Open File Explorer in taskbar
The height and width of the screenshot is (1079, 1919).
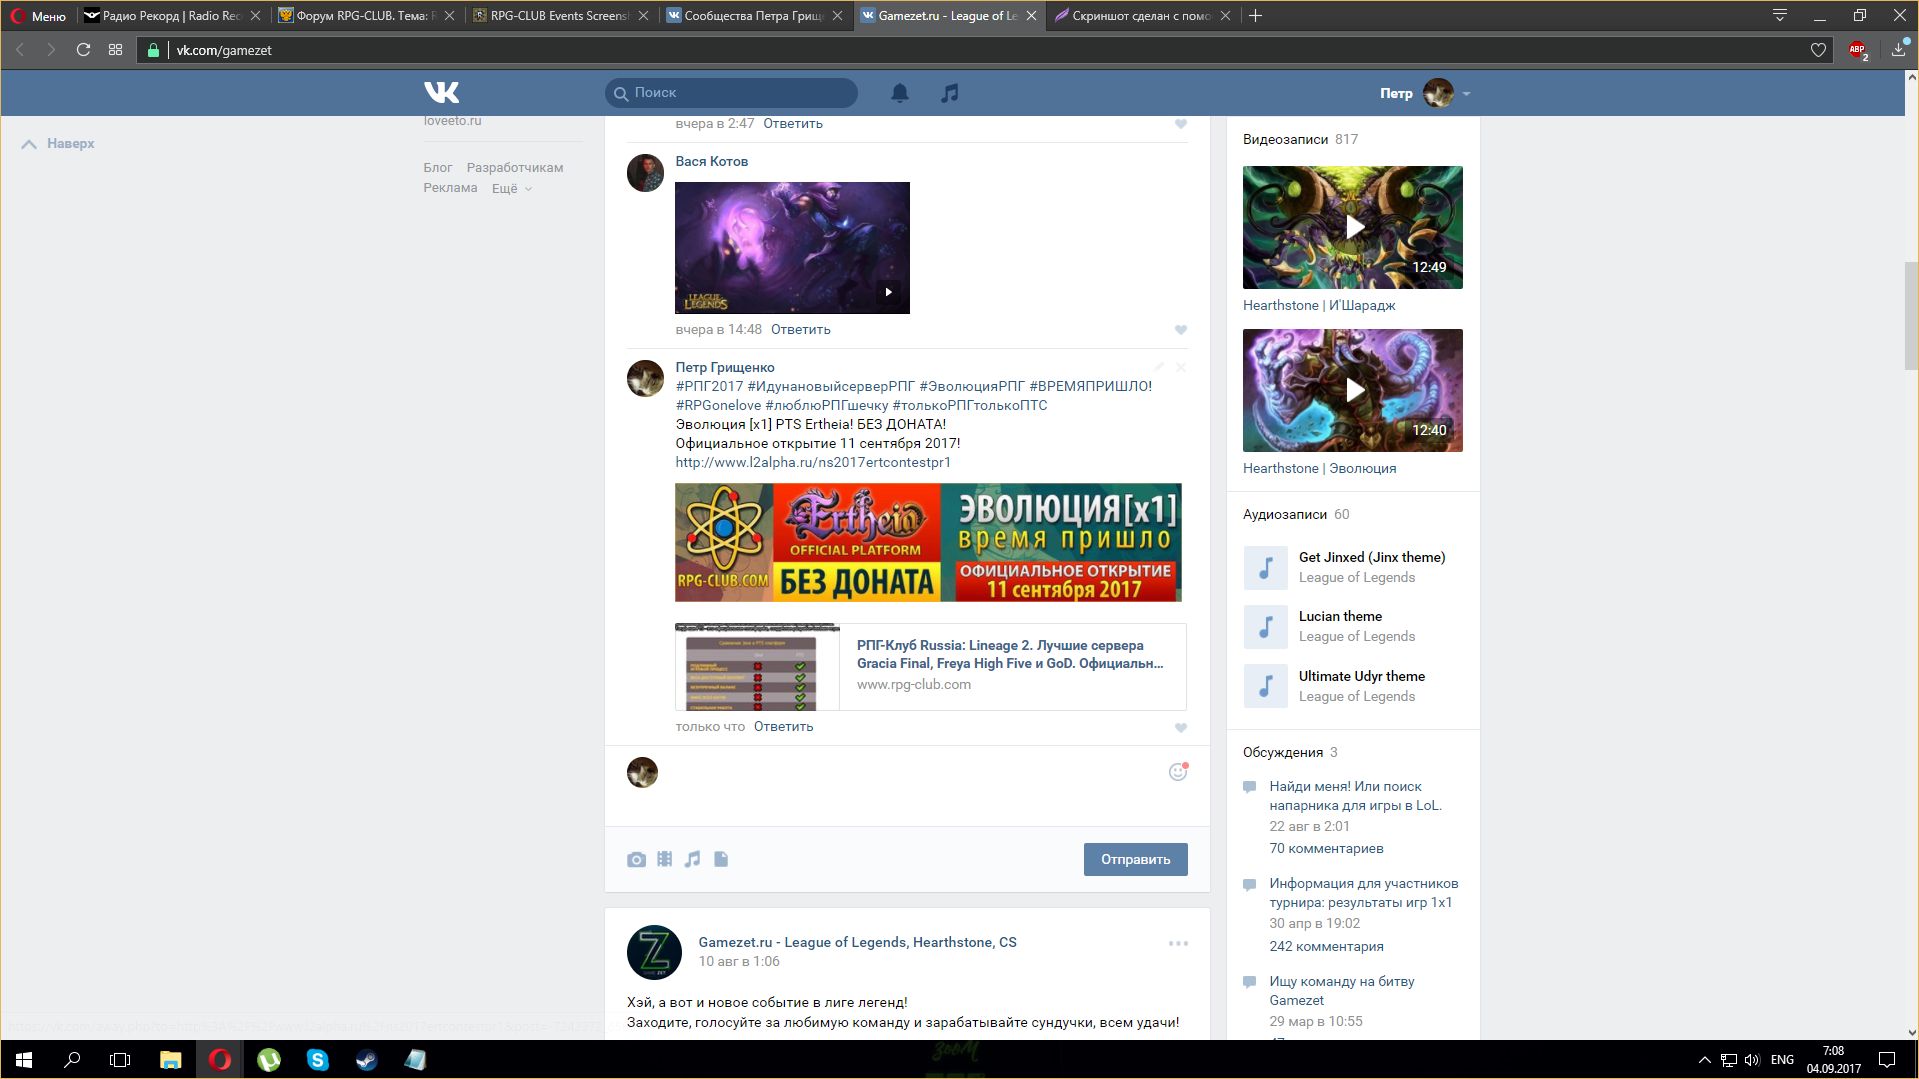170,1060
